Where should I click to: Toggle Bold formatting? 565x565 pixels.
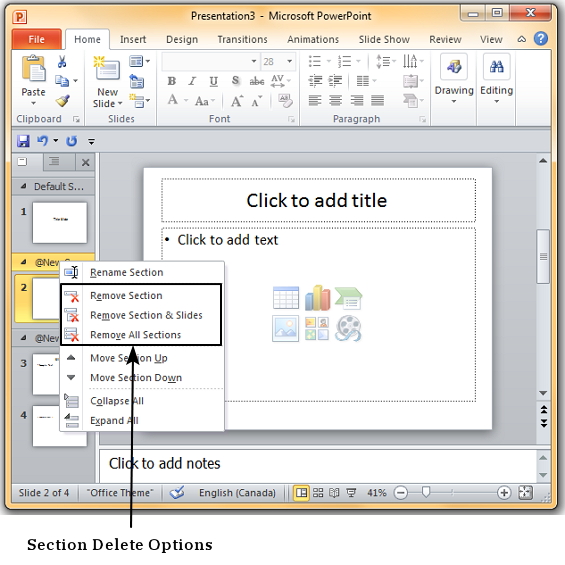172,81
